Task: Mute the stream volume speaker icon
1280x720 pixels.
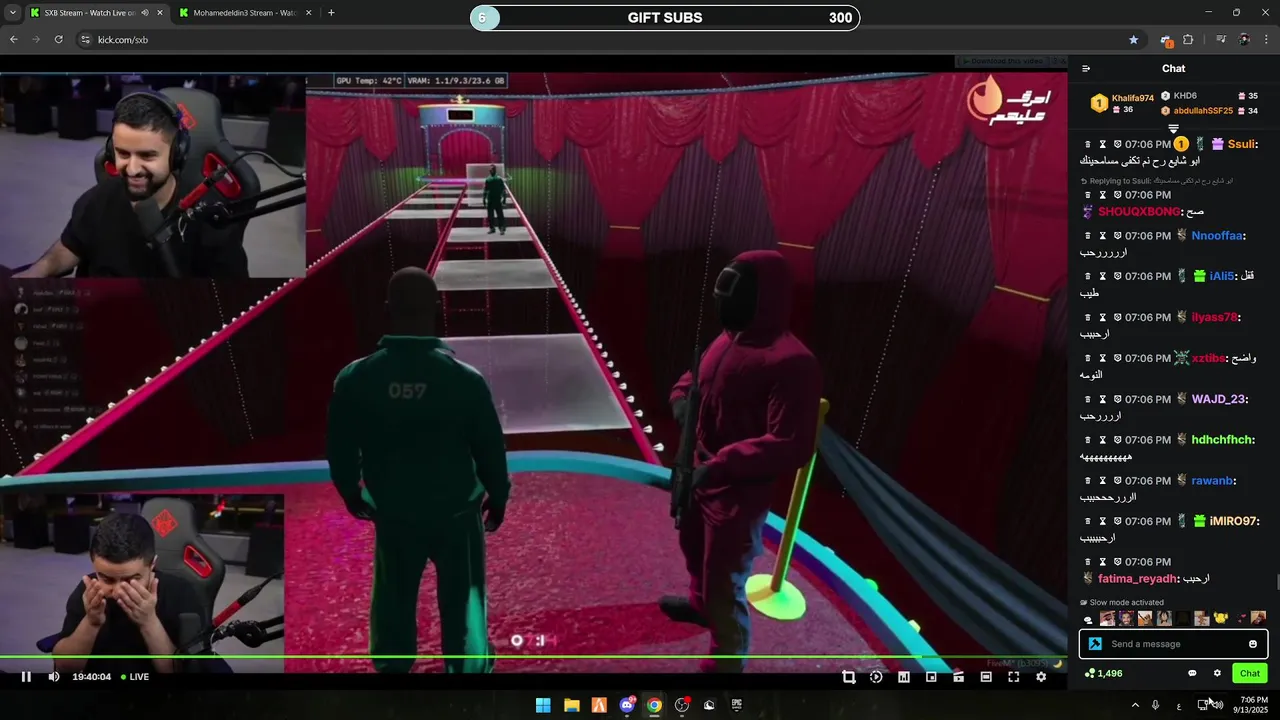Action: tap(54, 677)
